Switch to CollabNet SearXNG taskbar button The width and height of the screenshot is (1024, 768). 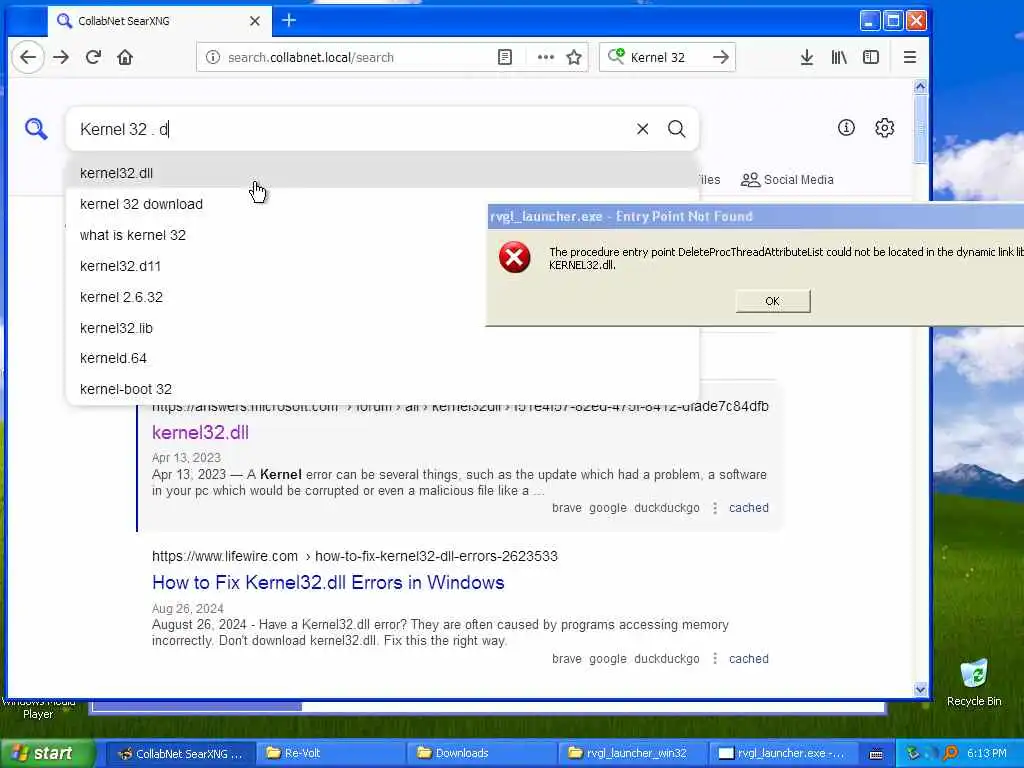point(179,754)
